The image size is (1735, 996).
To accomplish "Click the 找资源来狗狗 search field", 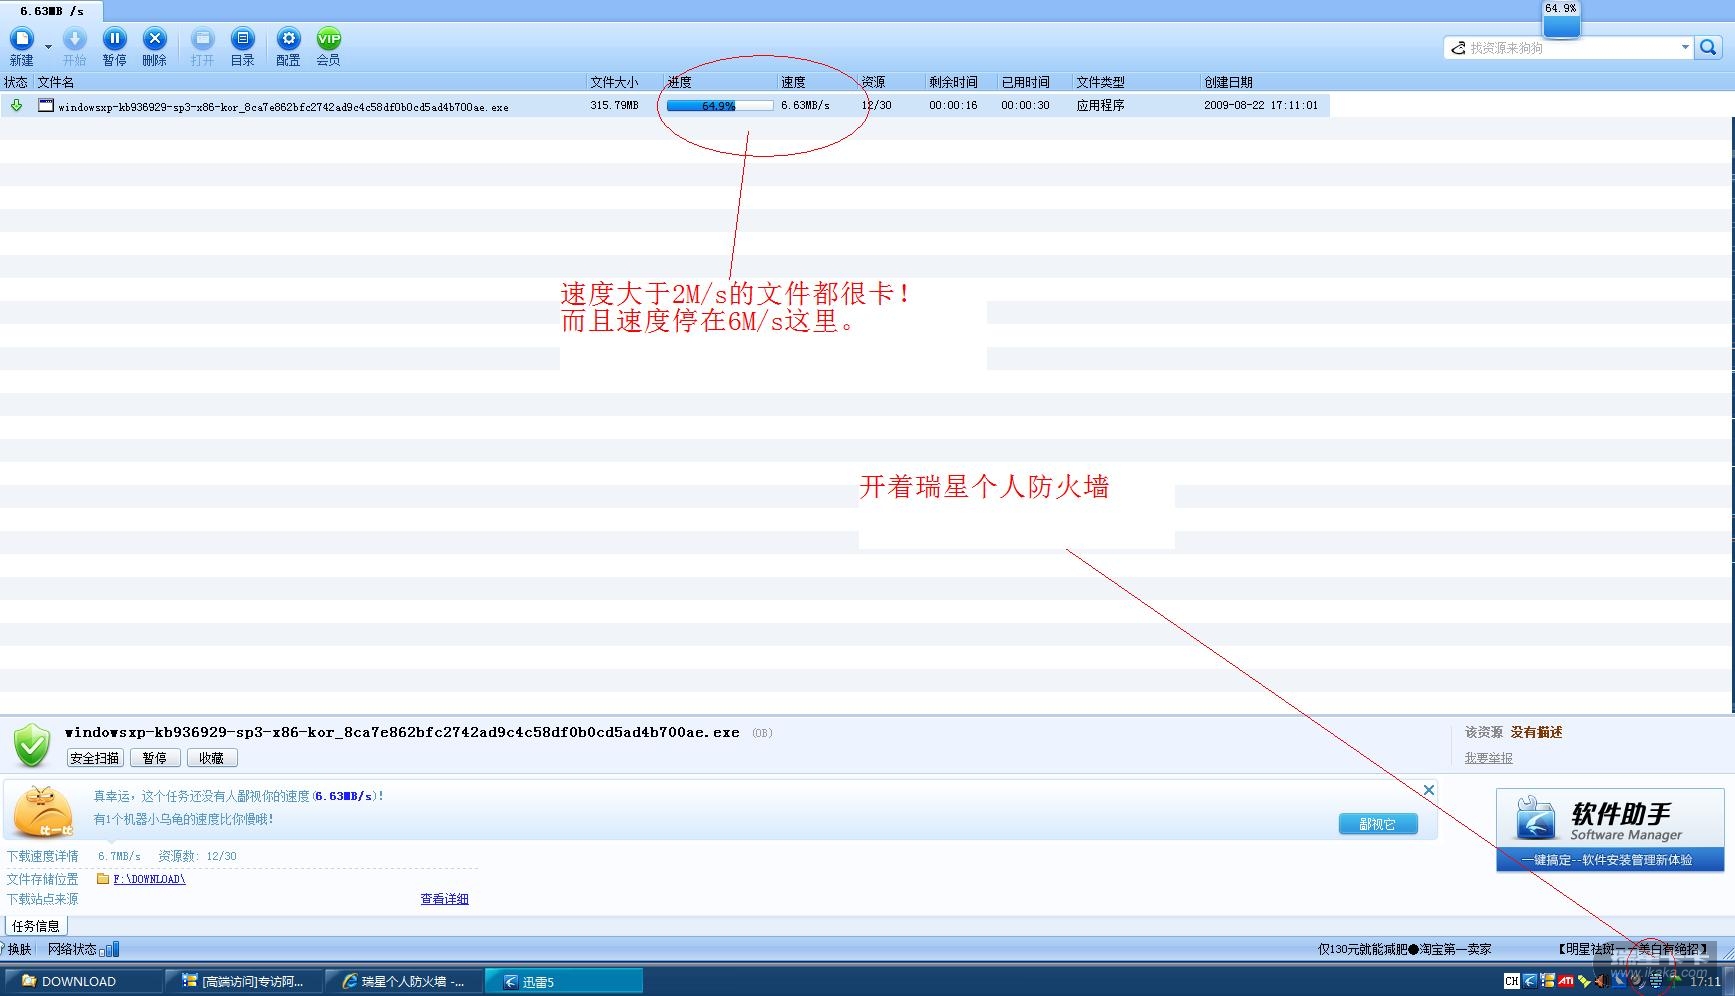I will (1567, 48).
